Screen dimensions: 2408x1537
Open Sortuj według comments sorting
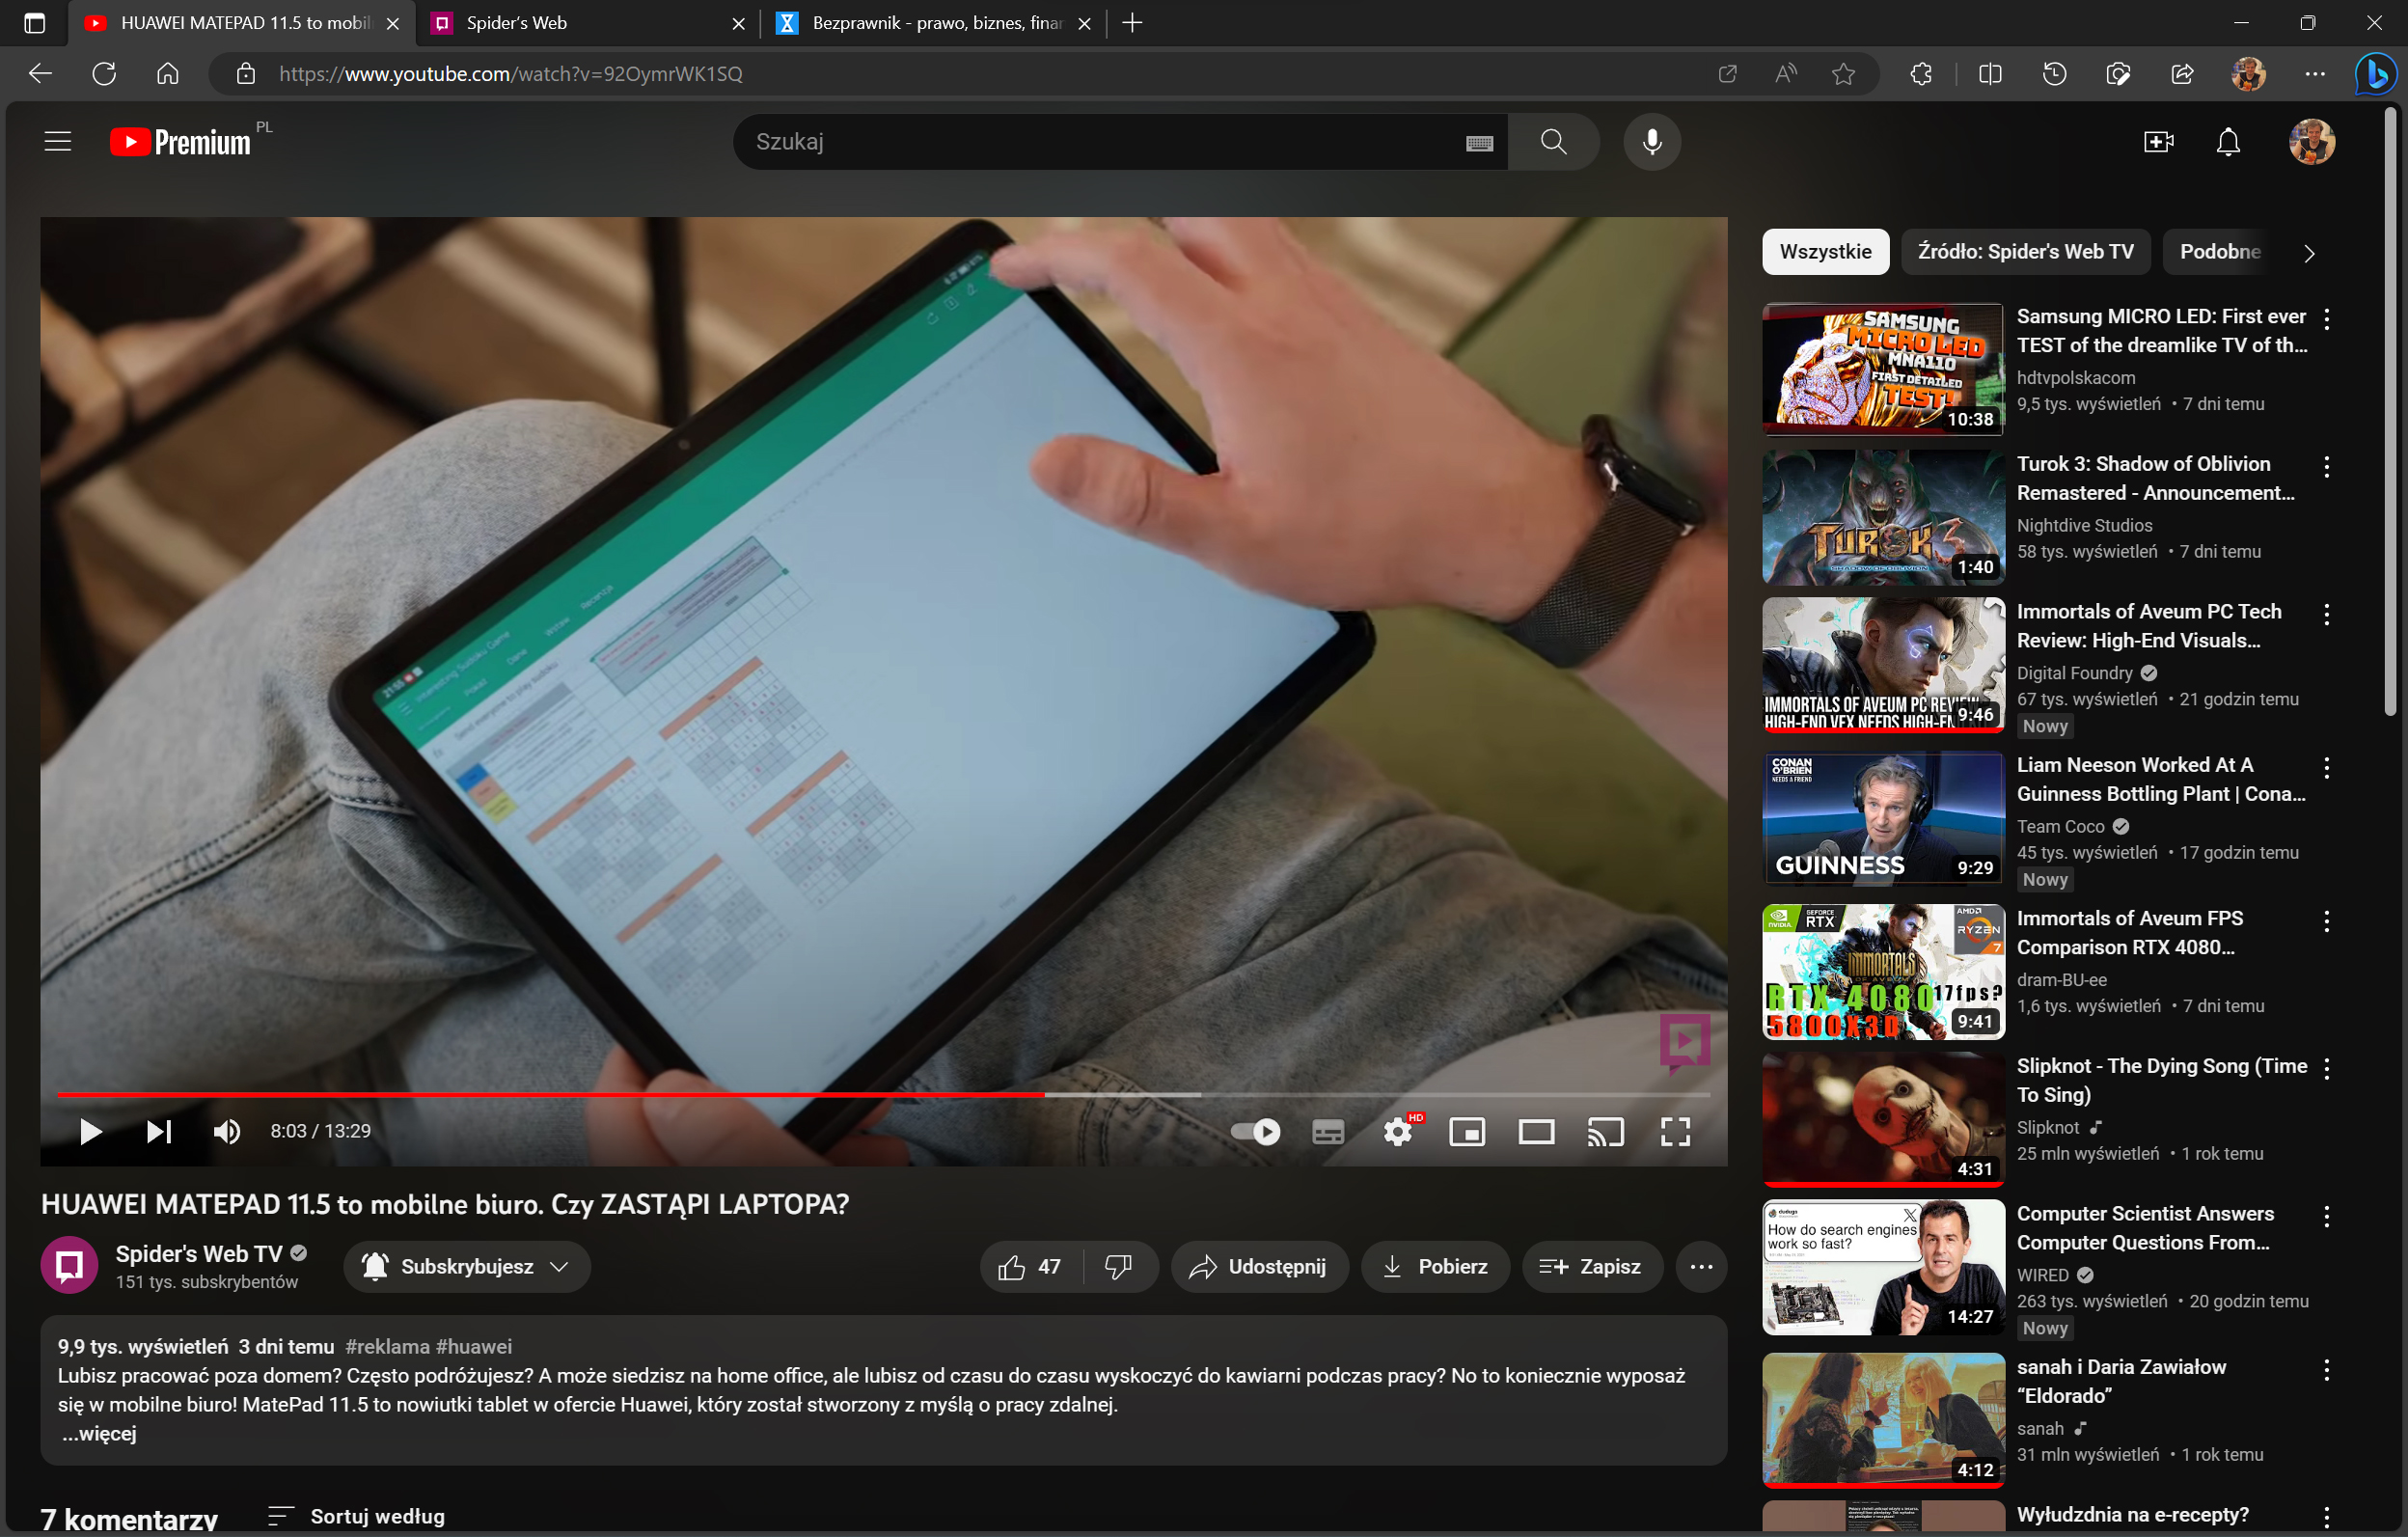click(357, 1516)
